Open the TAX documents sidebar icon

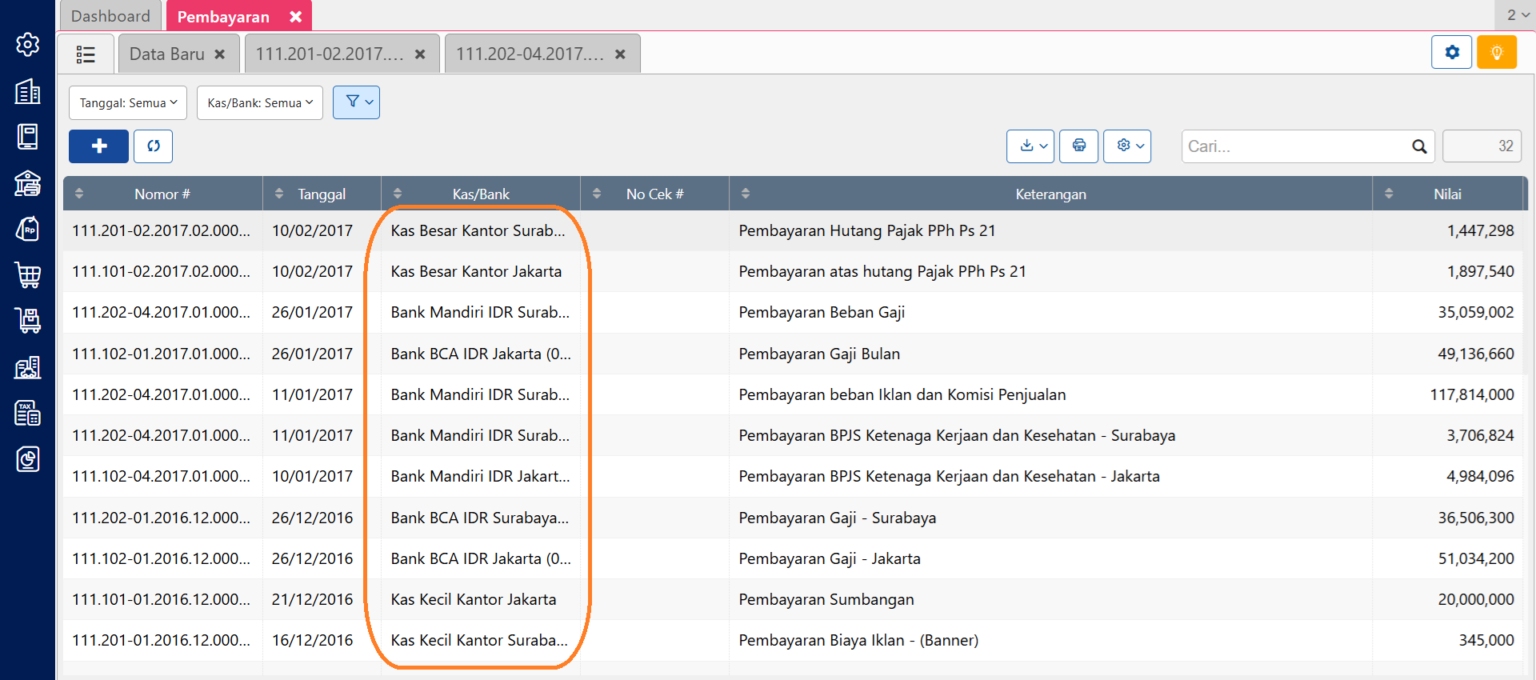tap(27, 413)
